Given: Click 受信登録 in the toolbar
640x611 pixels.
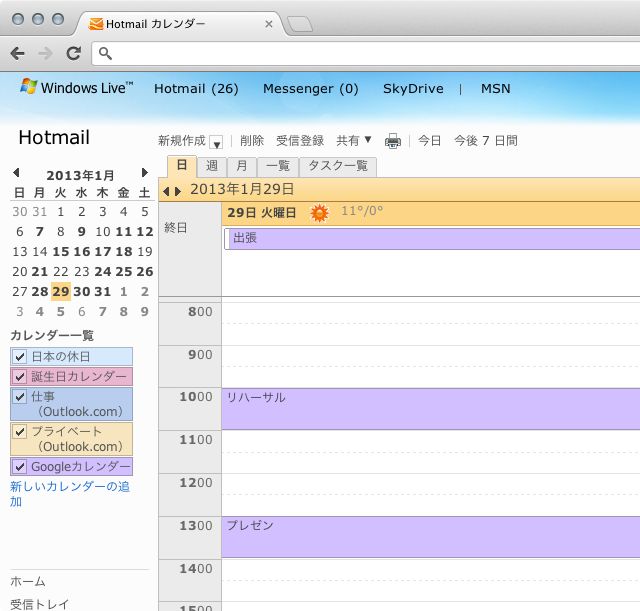Looking at the screenshot, I should point(300,141).
